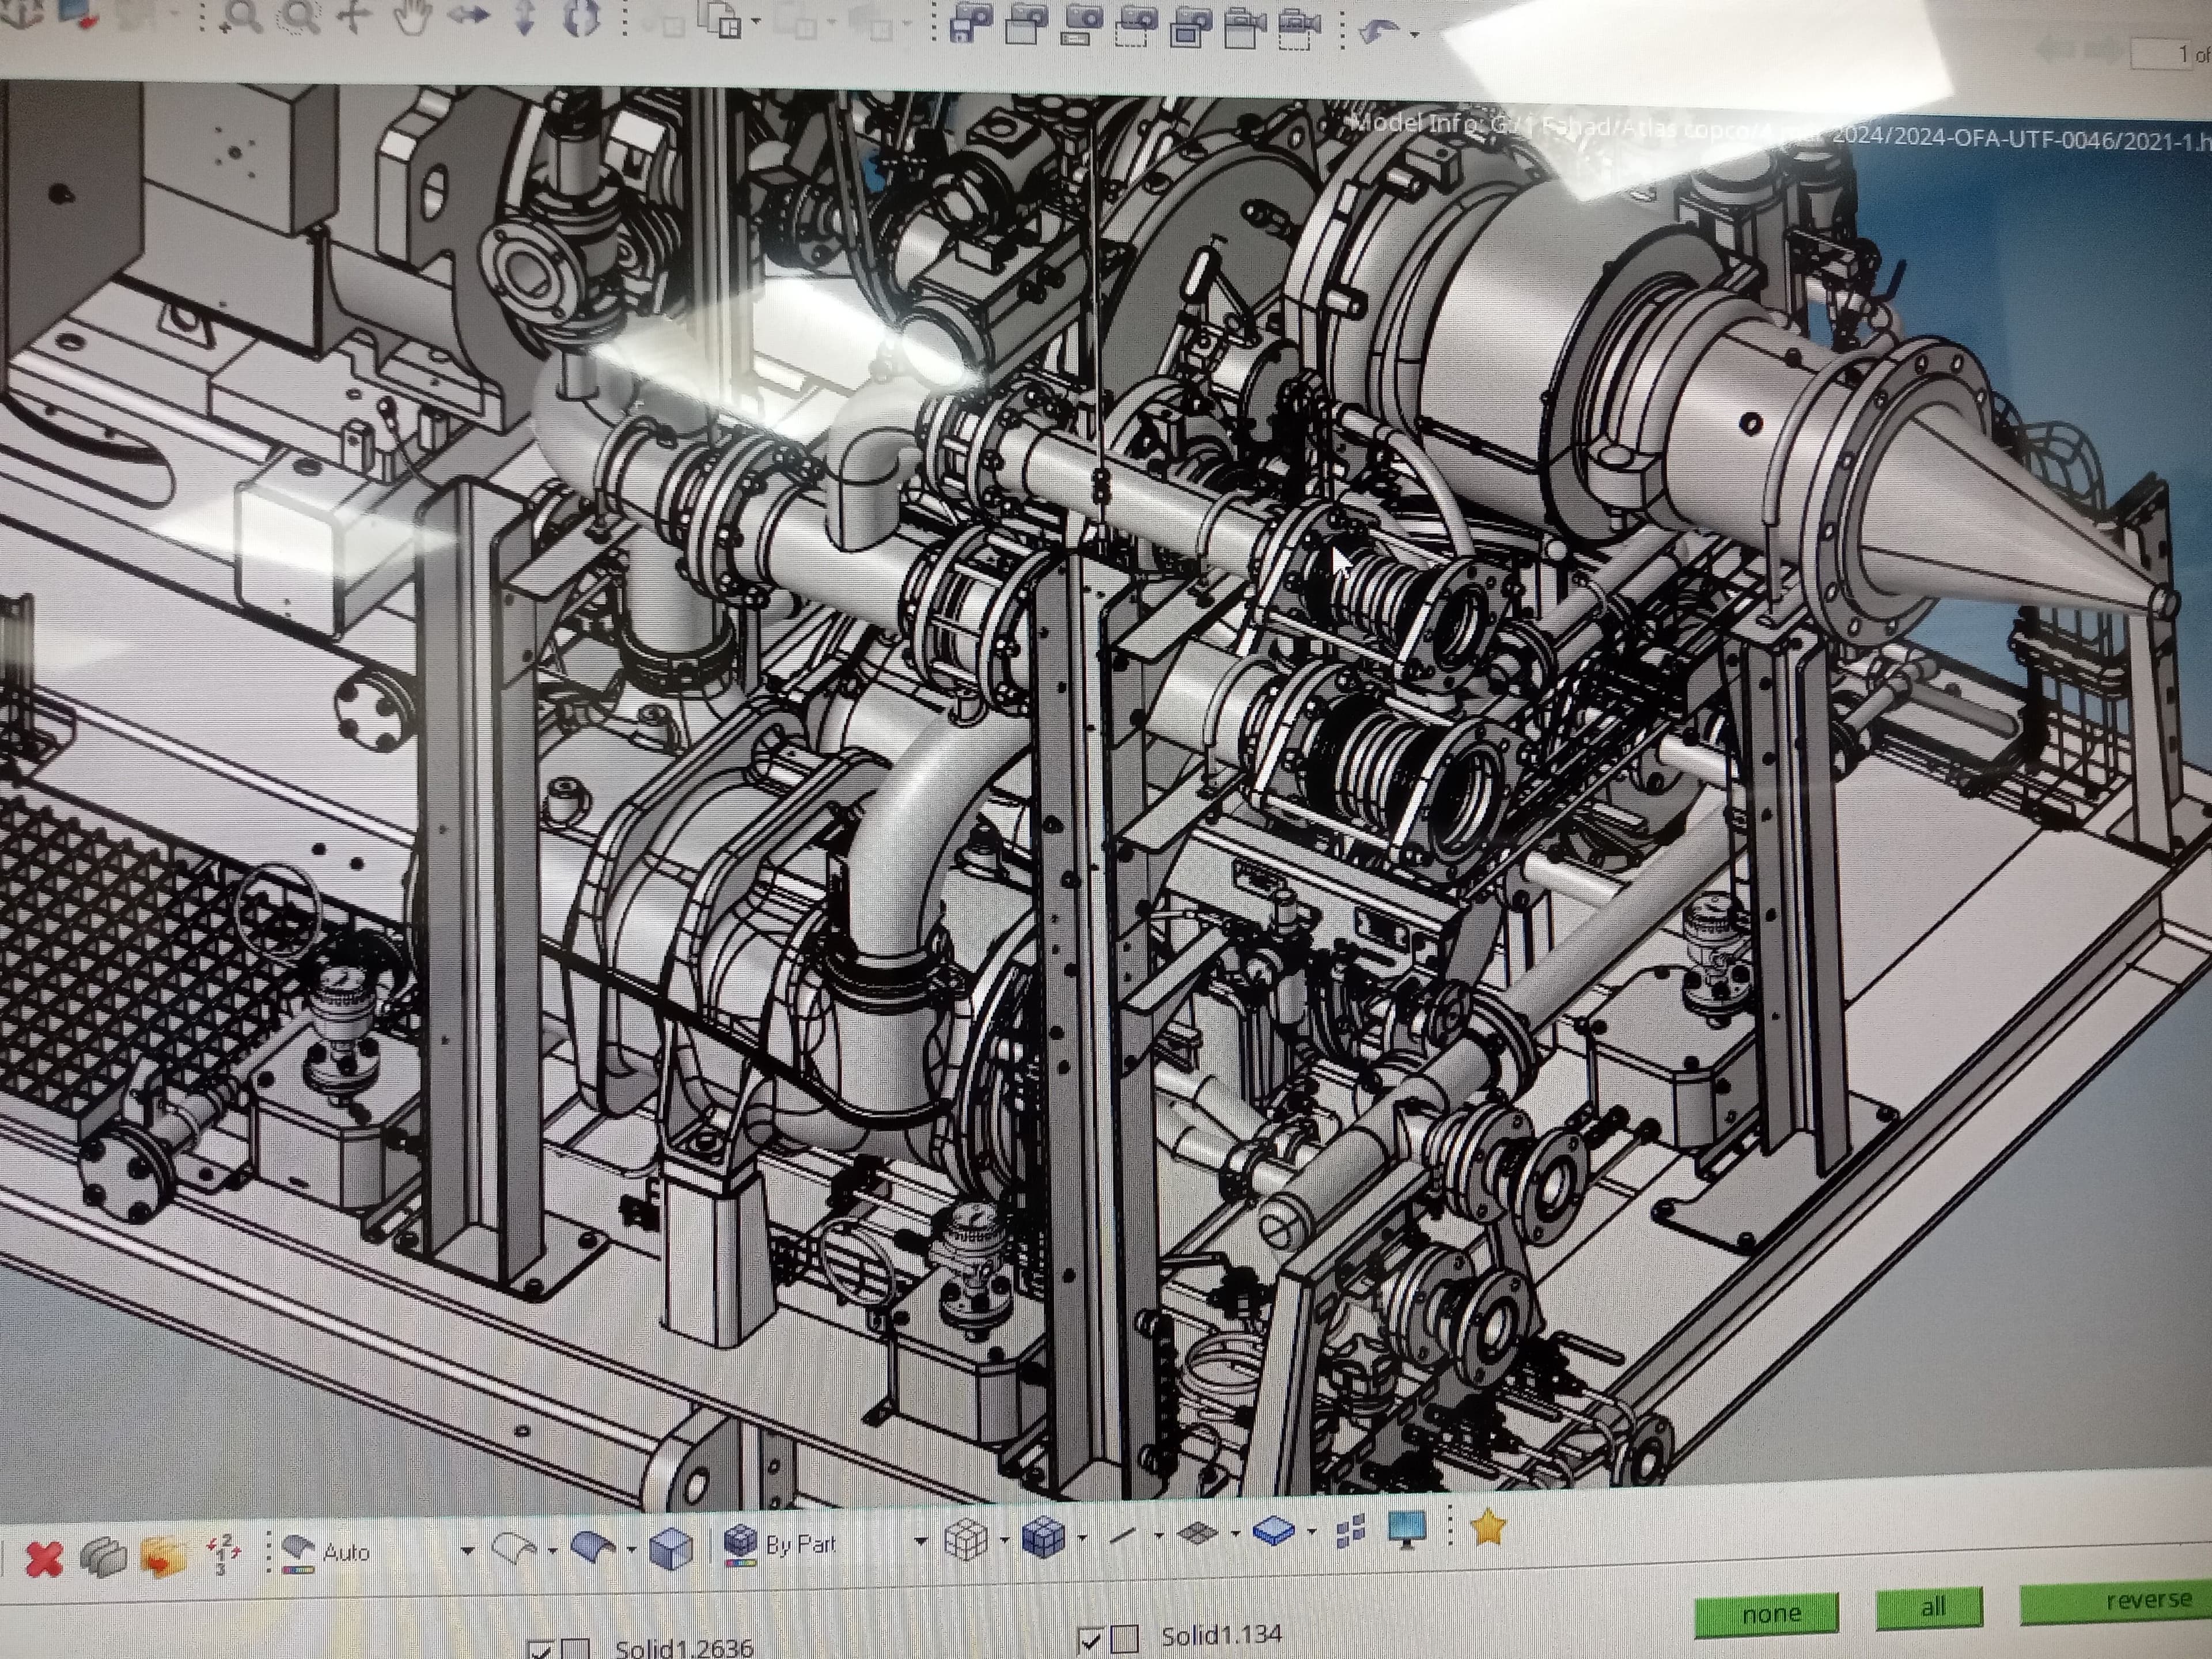Select the Solid1.2636 entry

[684, 1648]
